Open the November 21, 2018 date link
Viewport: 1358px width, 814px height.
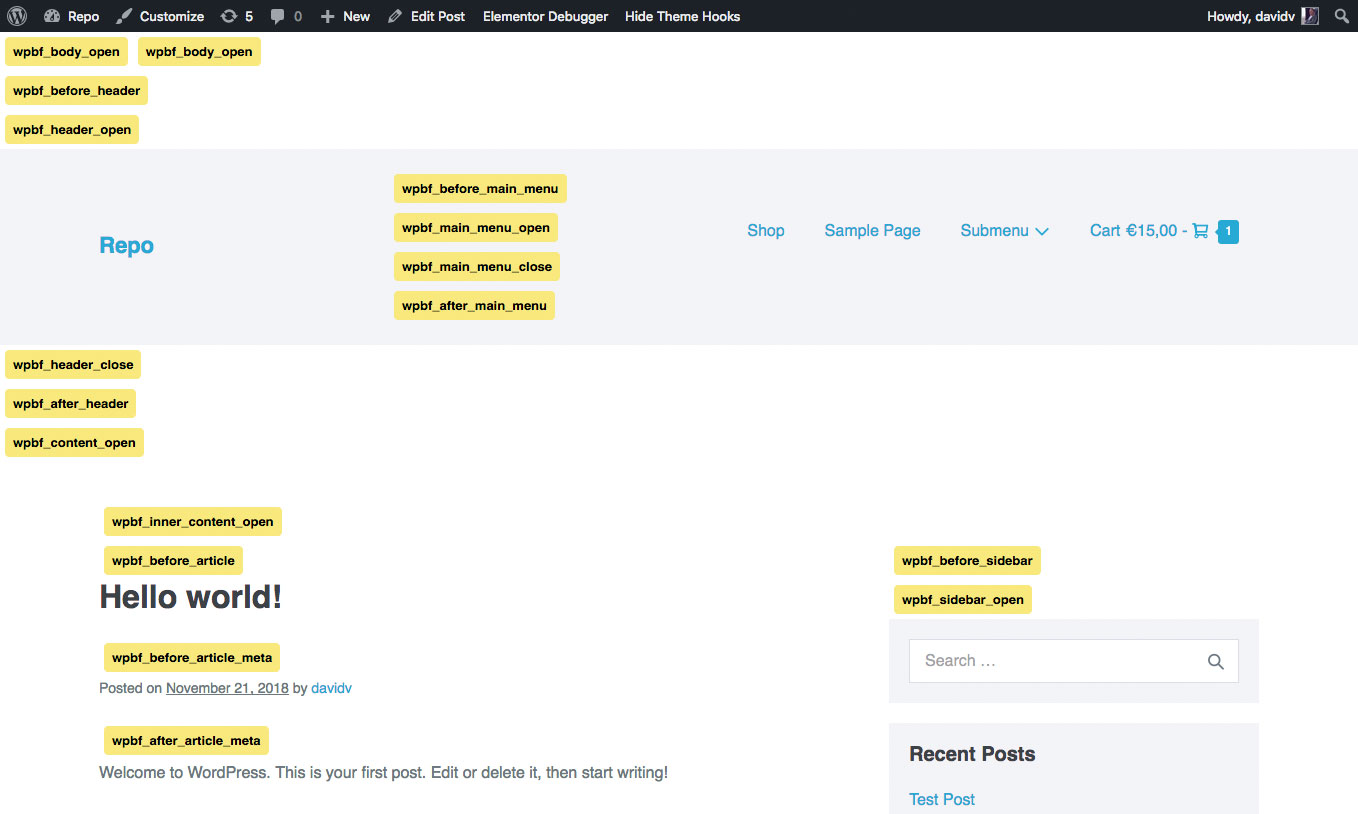tap(227, 688)
